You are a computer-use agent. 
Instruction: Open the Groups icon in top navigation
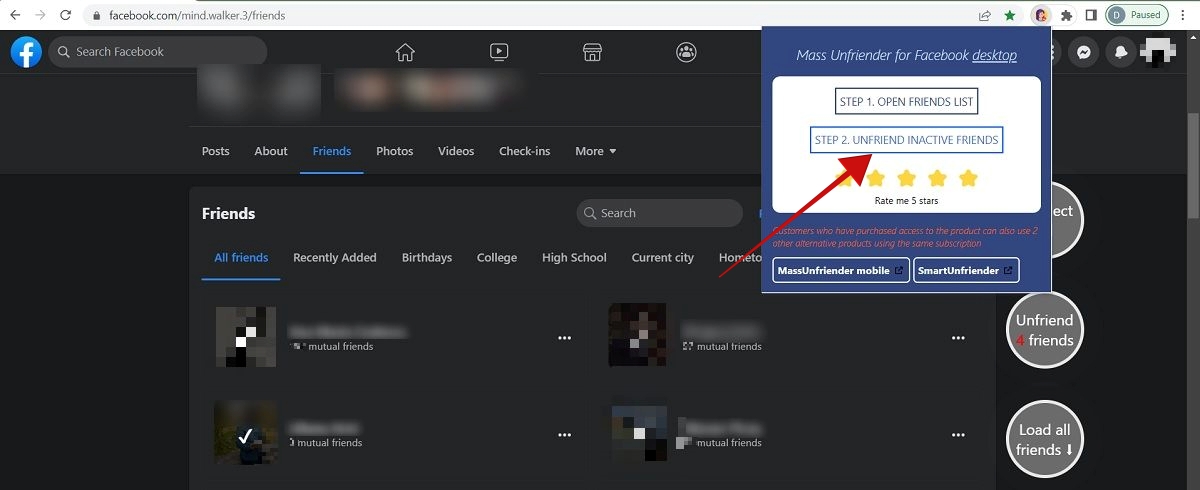pyautogui.click(x=686, y=52)
